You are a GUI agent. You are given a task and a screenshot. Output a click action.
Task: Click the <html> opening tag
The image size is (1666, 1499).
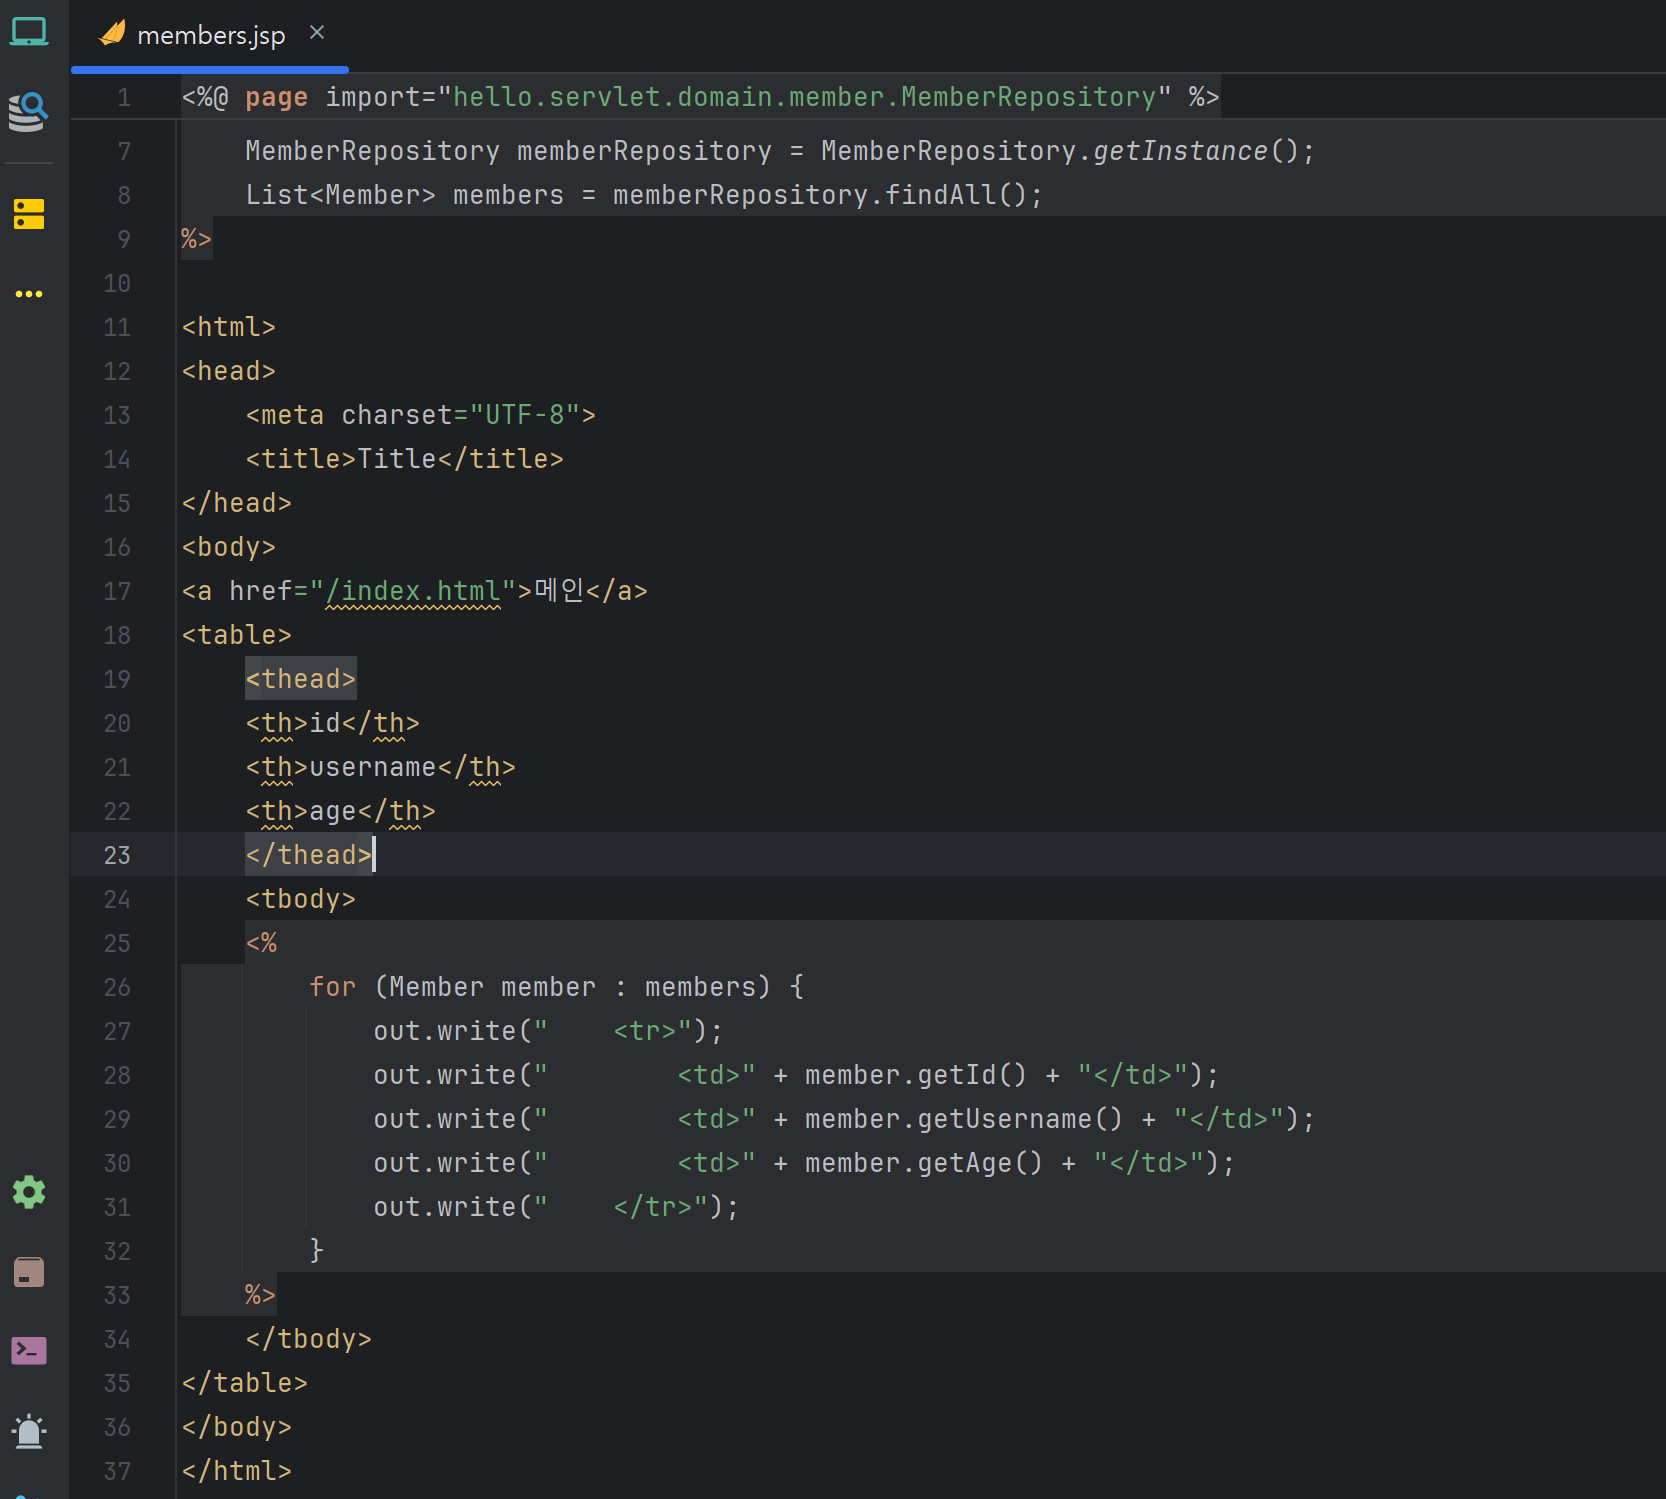point(229,327)
